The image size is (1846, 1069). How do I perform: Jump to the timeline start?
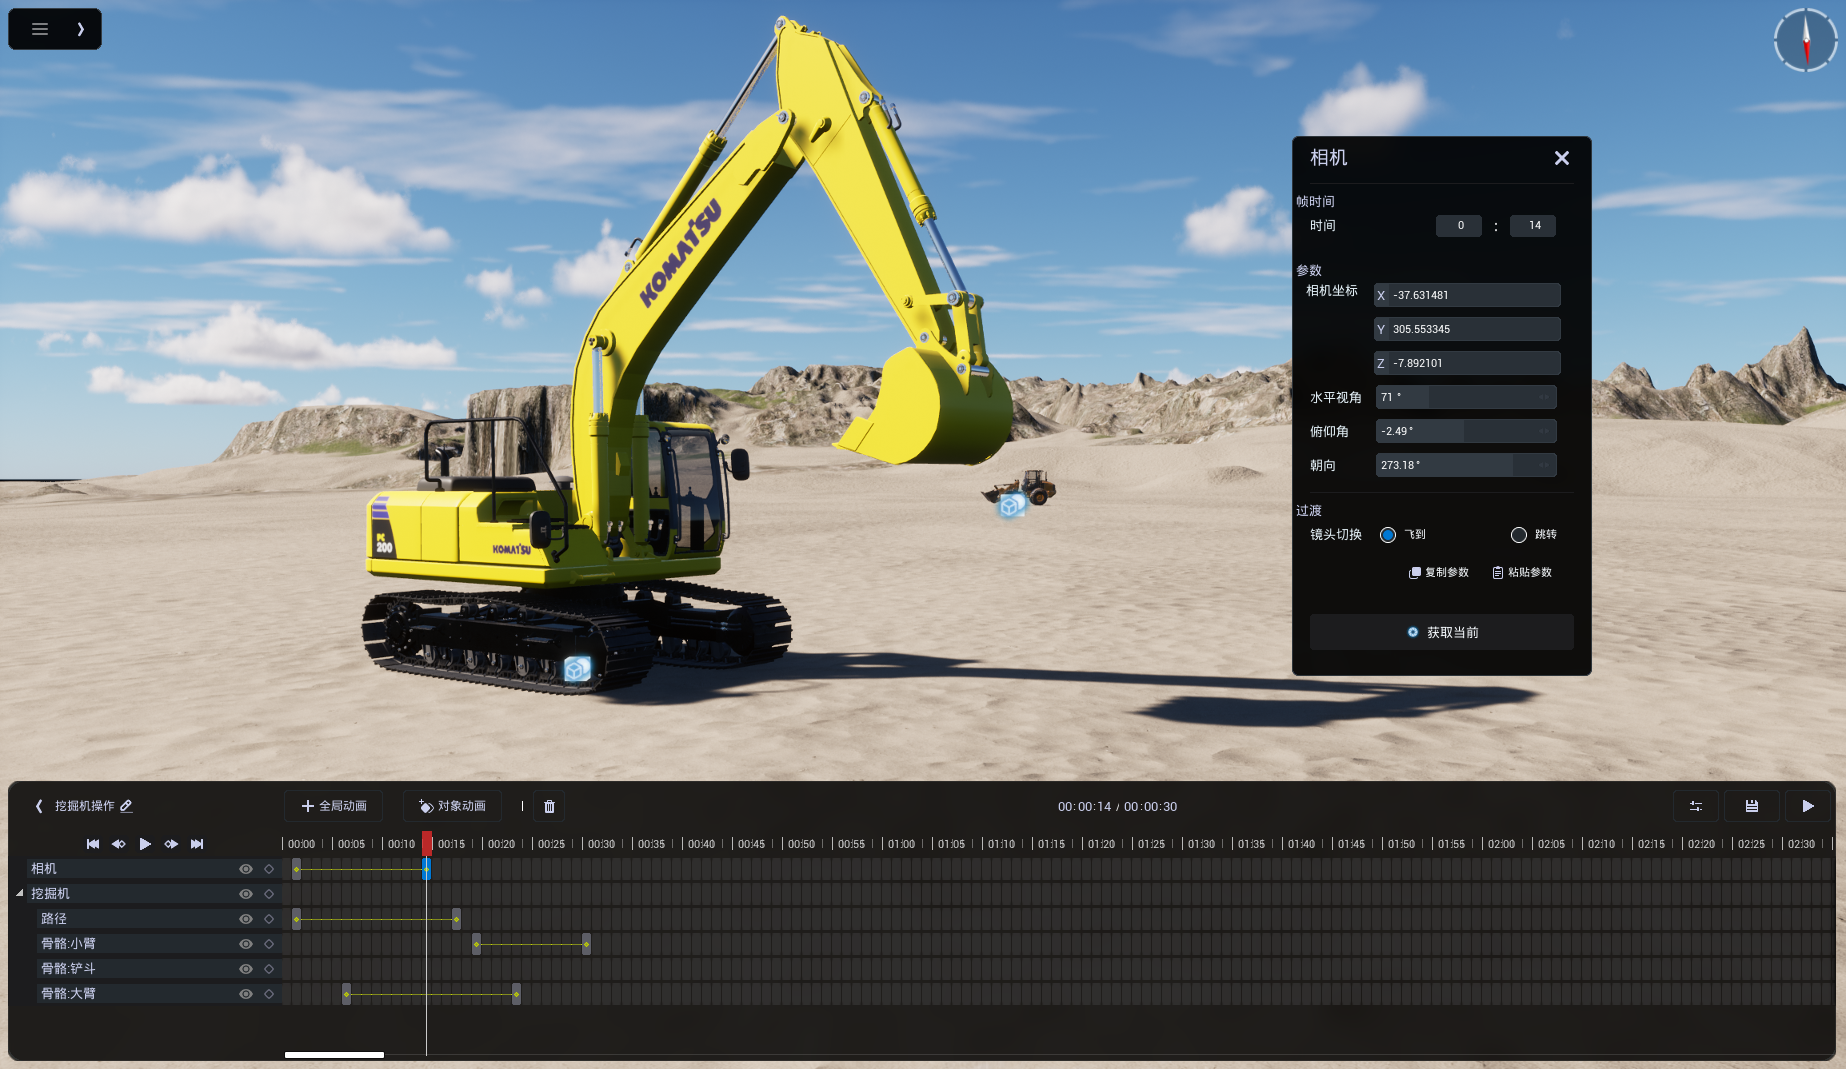93,844
